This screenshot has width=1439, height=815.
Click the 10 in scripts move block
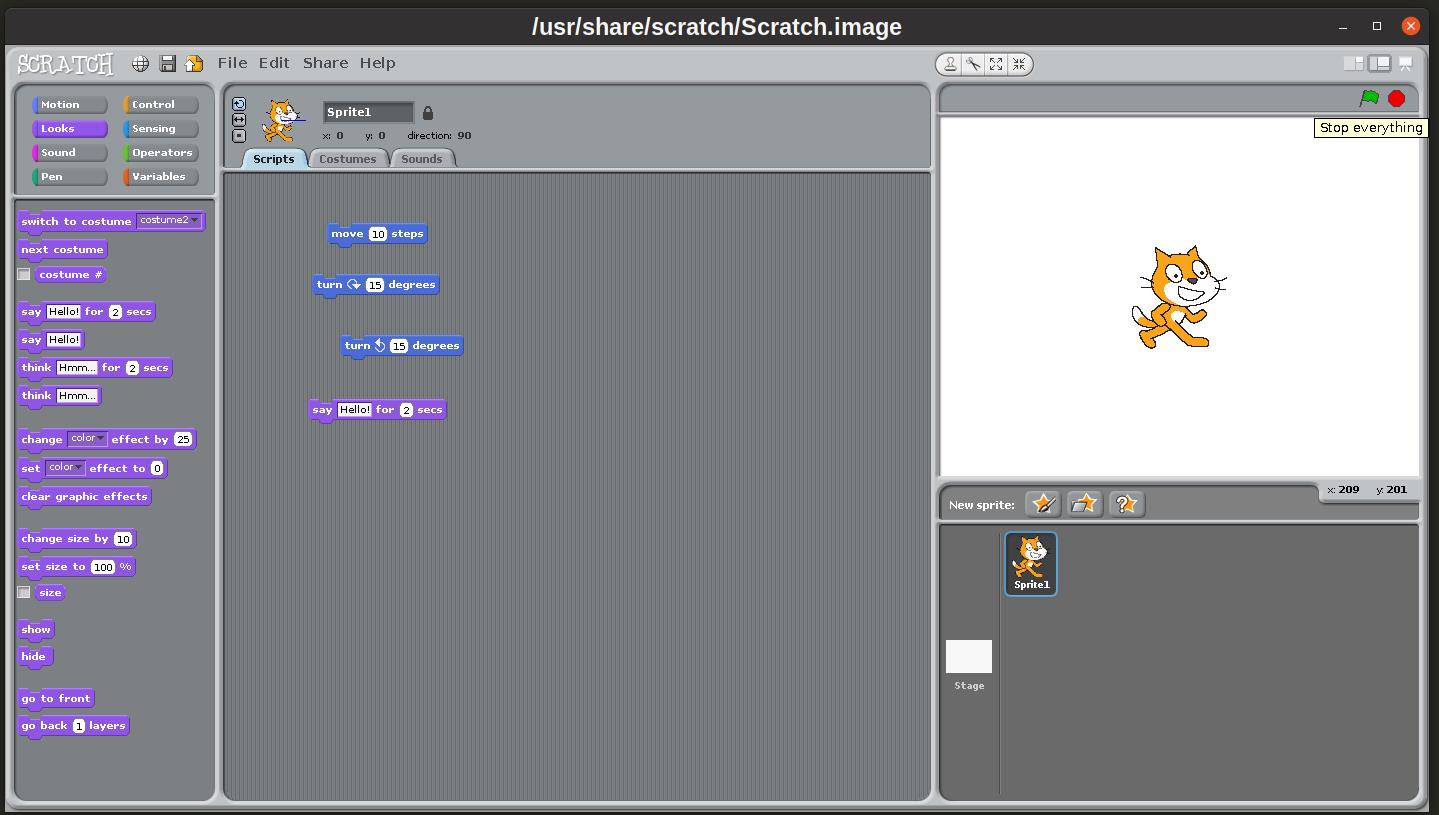(x=378, y=234)
